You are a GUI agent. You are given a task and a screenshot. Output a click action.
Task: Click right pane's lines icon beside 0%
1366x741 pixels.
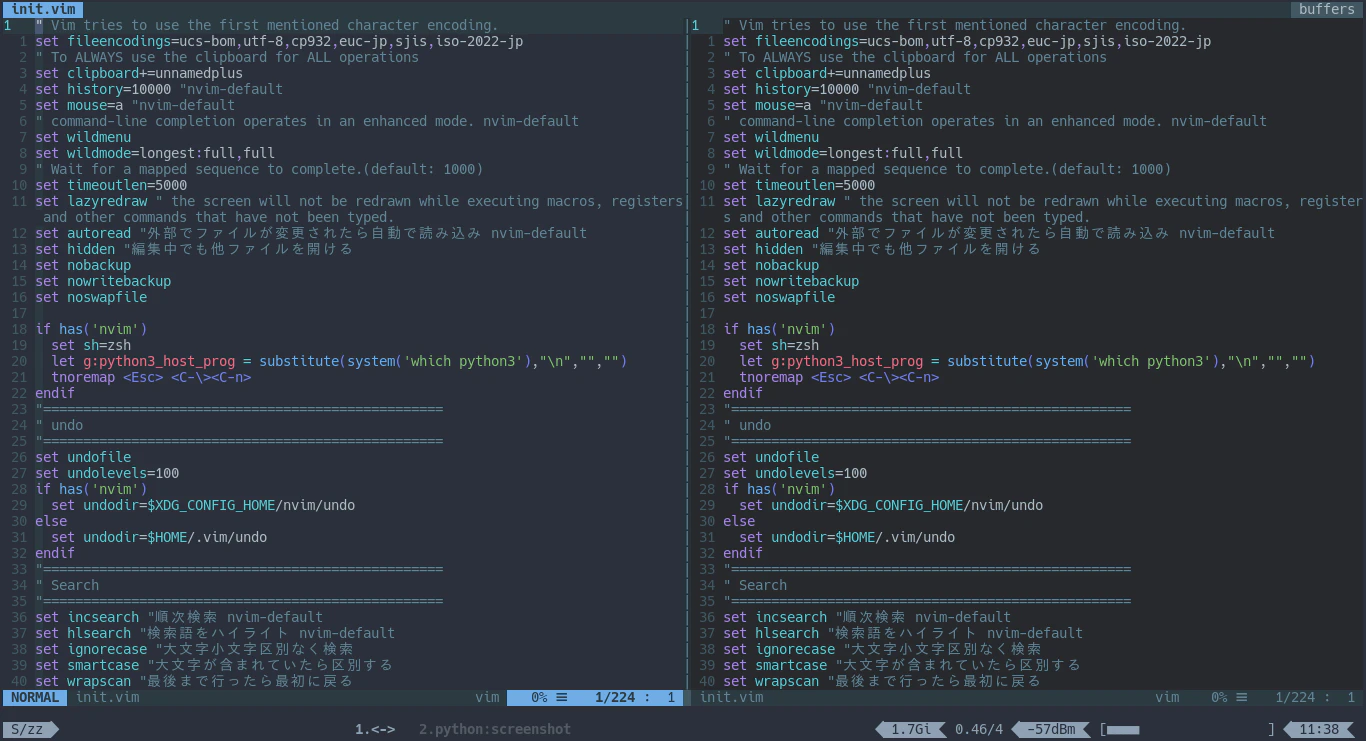tap(1242, 697)
